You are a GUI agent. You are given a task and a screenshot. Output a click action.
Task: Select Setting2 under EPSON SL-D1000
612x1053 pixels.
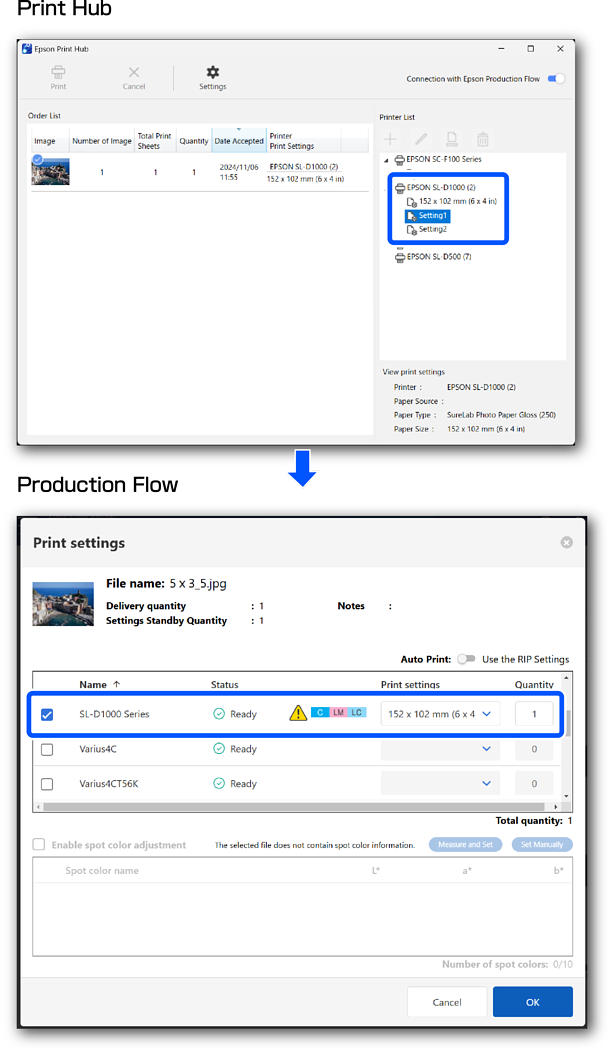click(x=432, y=229)
